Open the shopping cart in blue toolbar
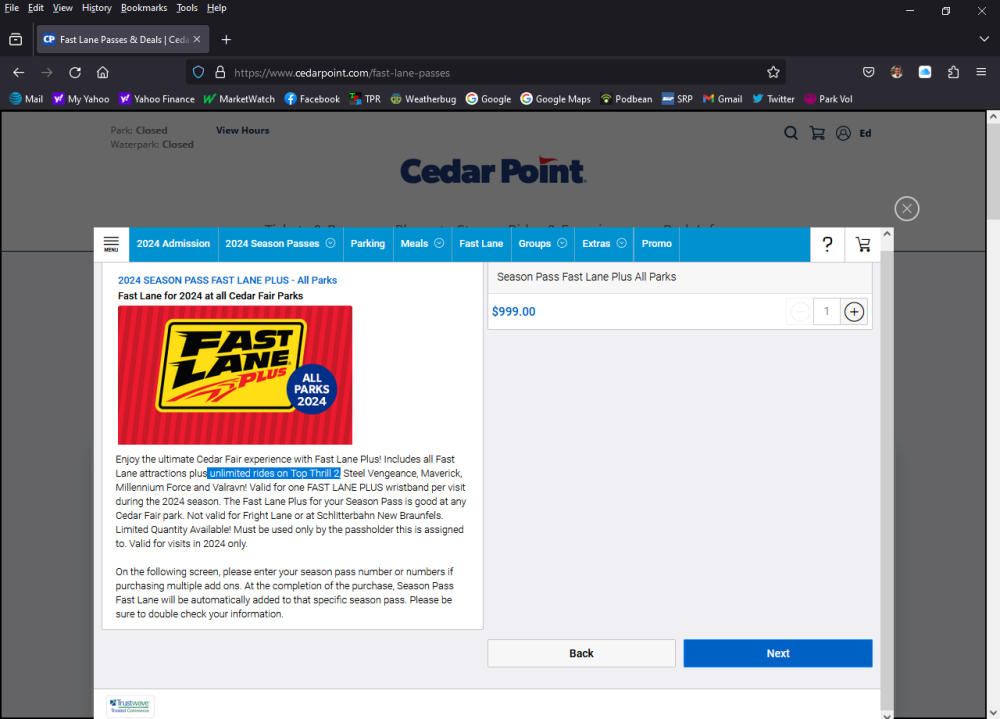This screenshot has width=1000, height=719. coord(863,244)
